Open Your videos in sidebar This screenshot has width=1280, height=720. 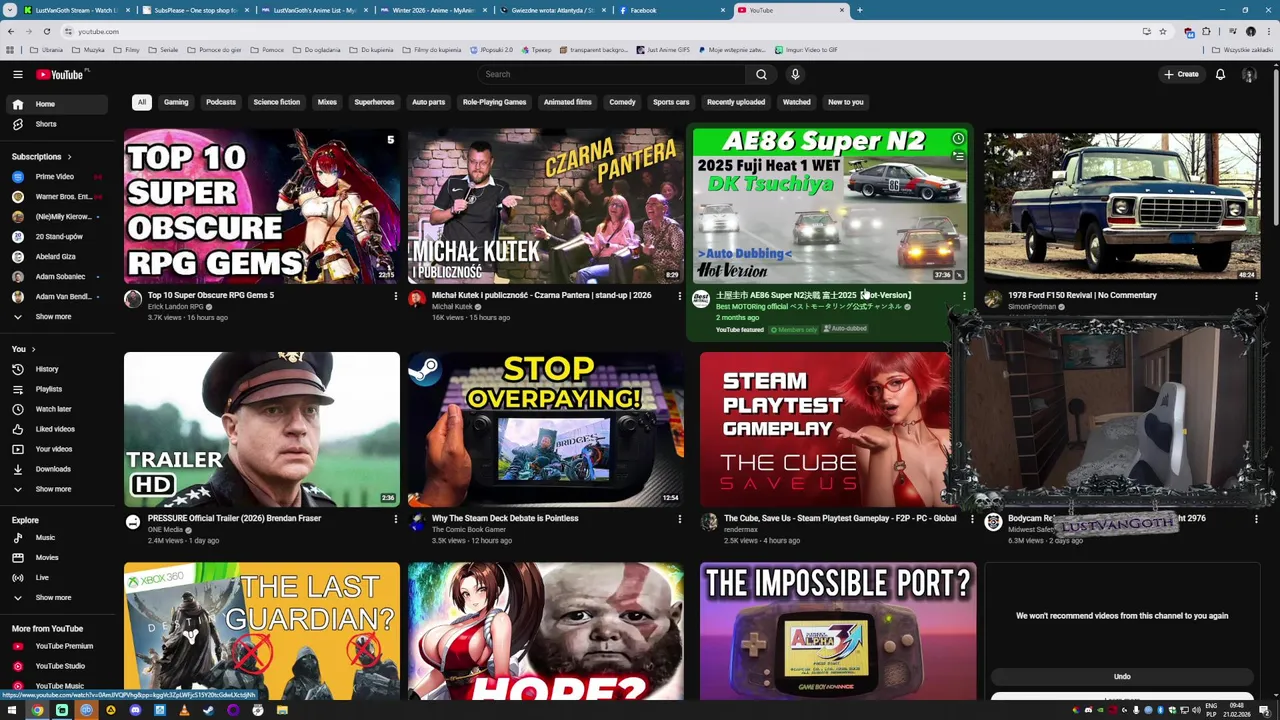(x=56, y=449)
